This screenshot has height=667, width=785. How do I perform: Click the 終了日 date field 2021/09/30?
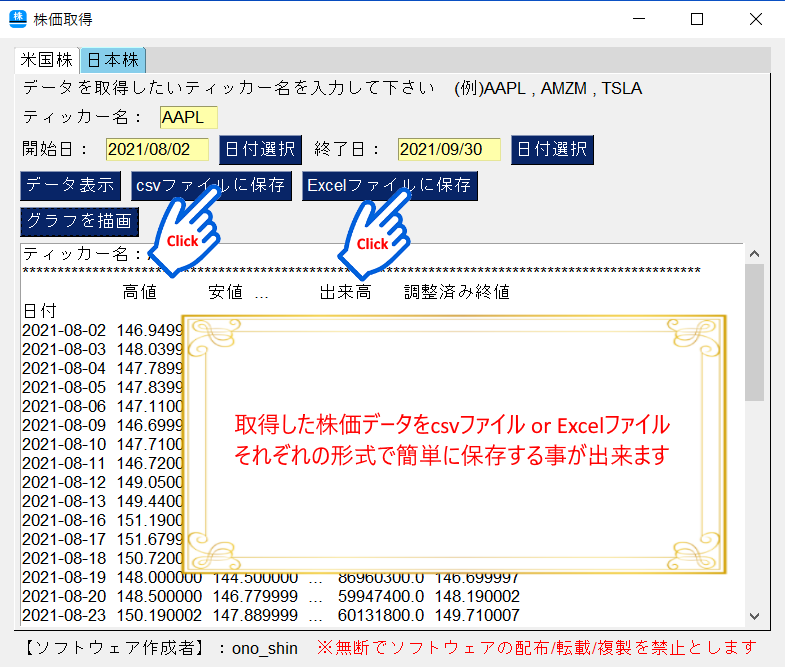[x=449, y=149]
